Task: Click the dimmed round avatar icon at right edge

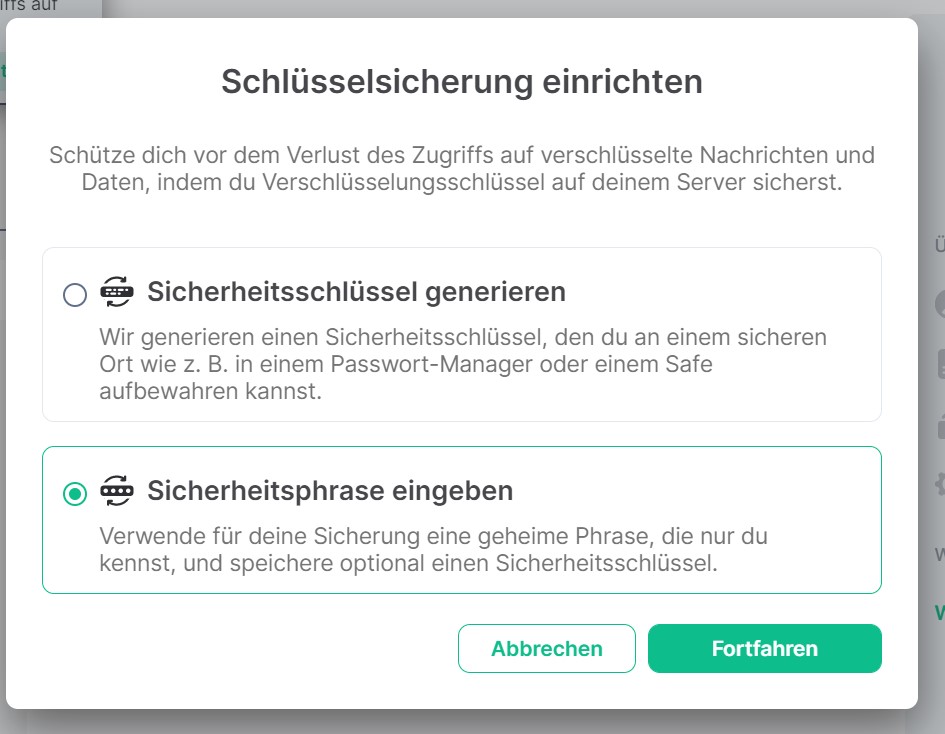Action: (940, 302)
